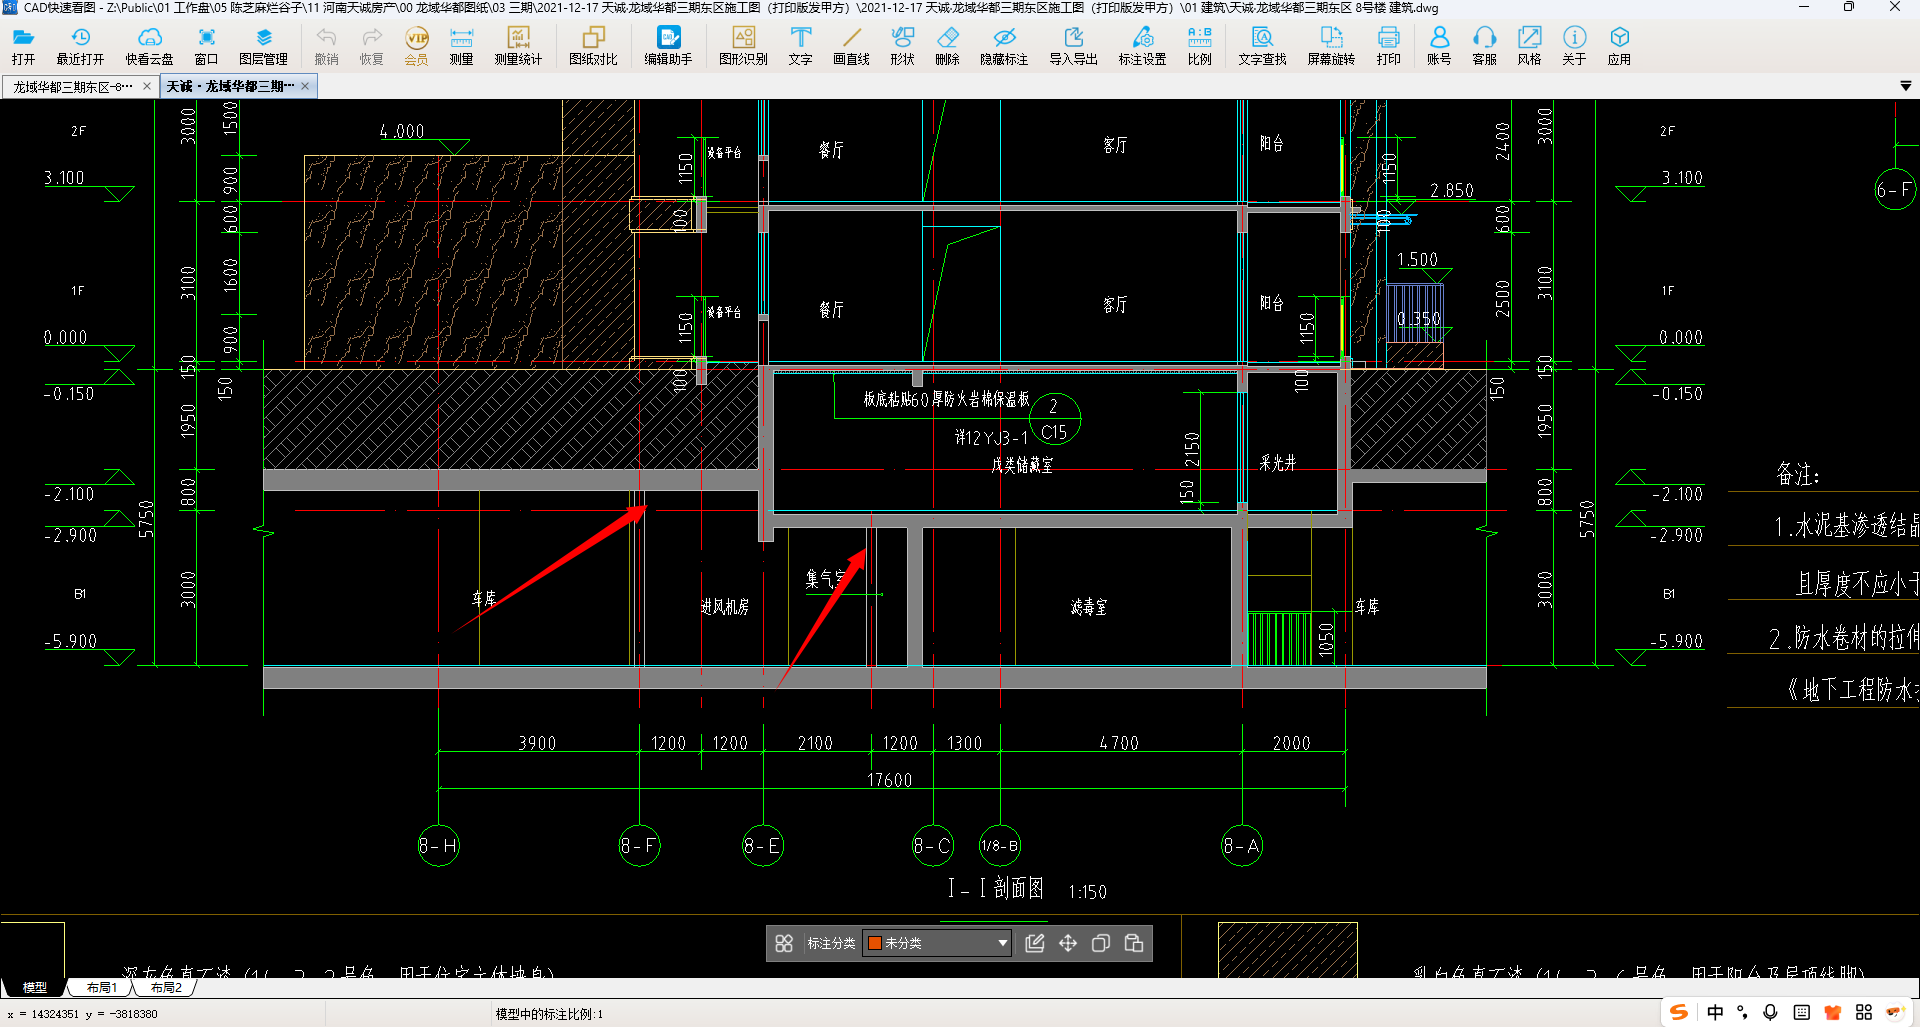Click the 进风机房 room label

click(725, 606)
